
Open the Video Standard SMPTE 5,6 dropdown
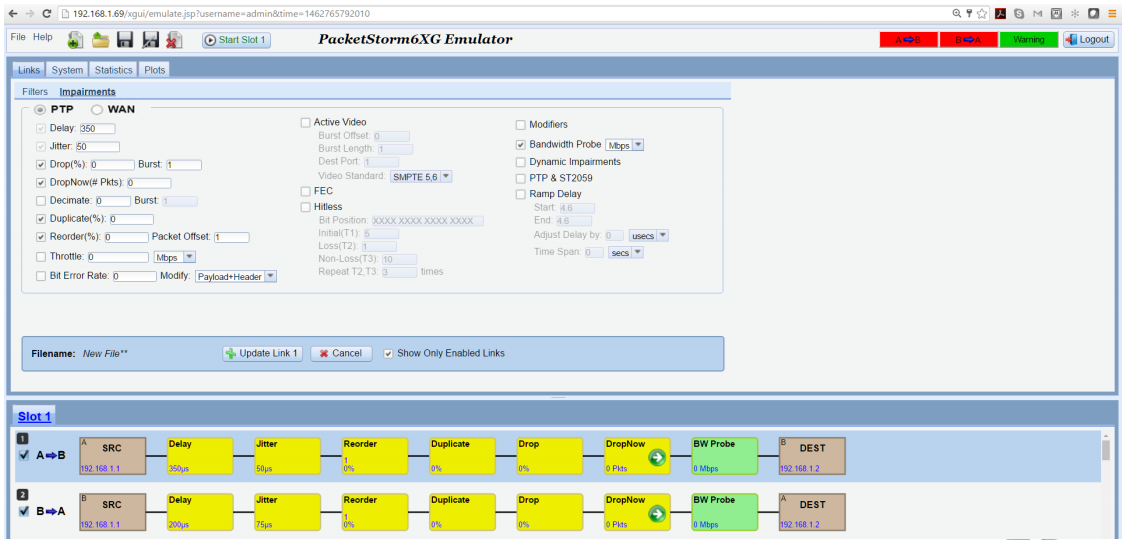421,175
